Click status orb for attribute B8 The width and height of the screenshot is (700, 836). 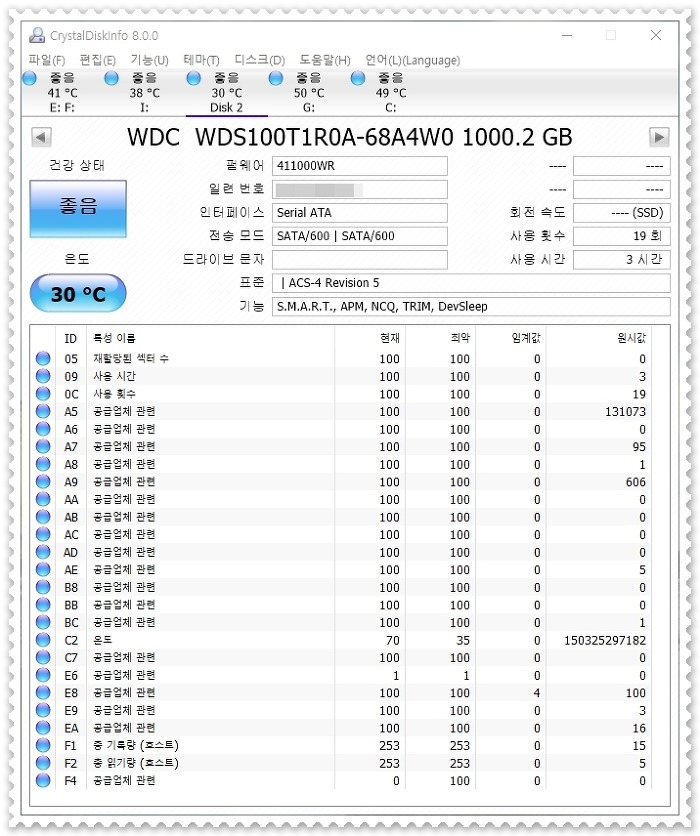pyautogui.click(x=43, y=588)
